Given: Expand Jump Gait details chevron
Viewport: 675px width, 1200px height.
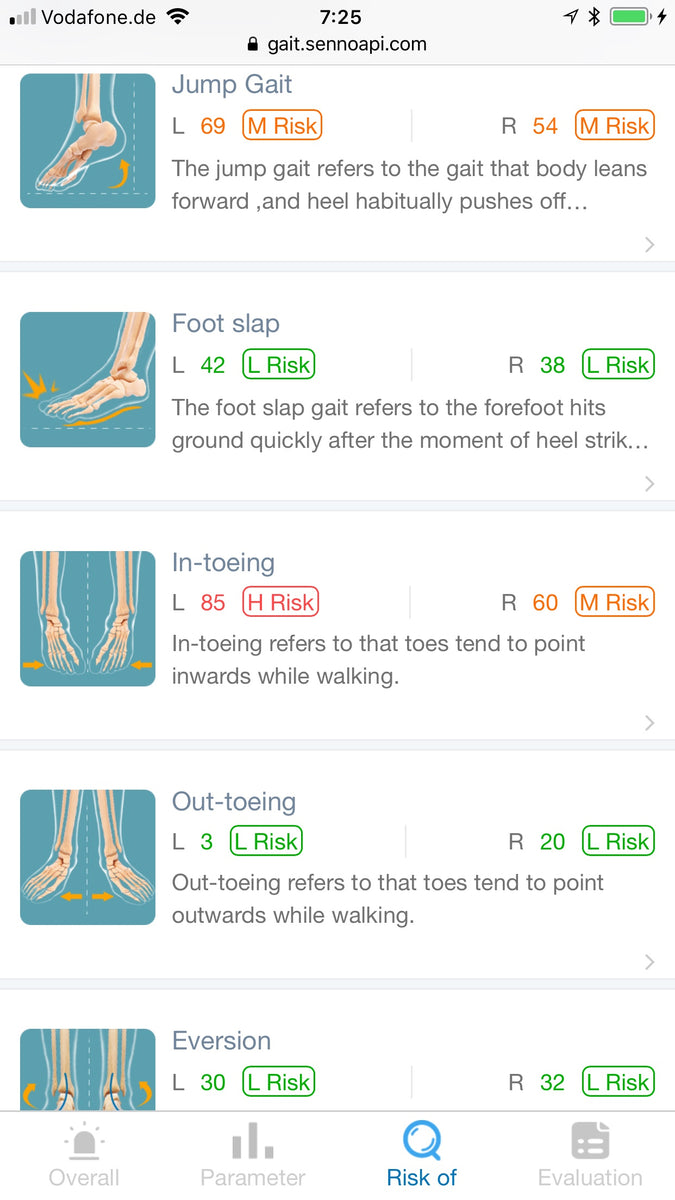Looking at the screenshot, I should (650, 245).
